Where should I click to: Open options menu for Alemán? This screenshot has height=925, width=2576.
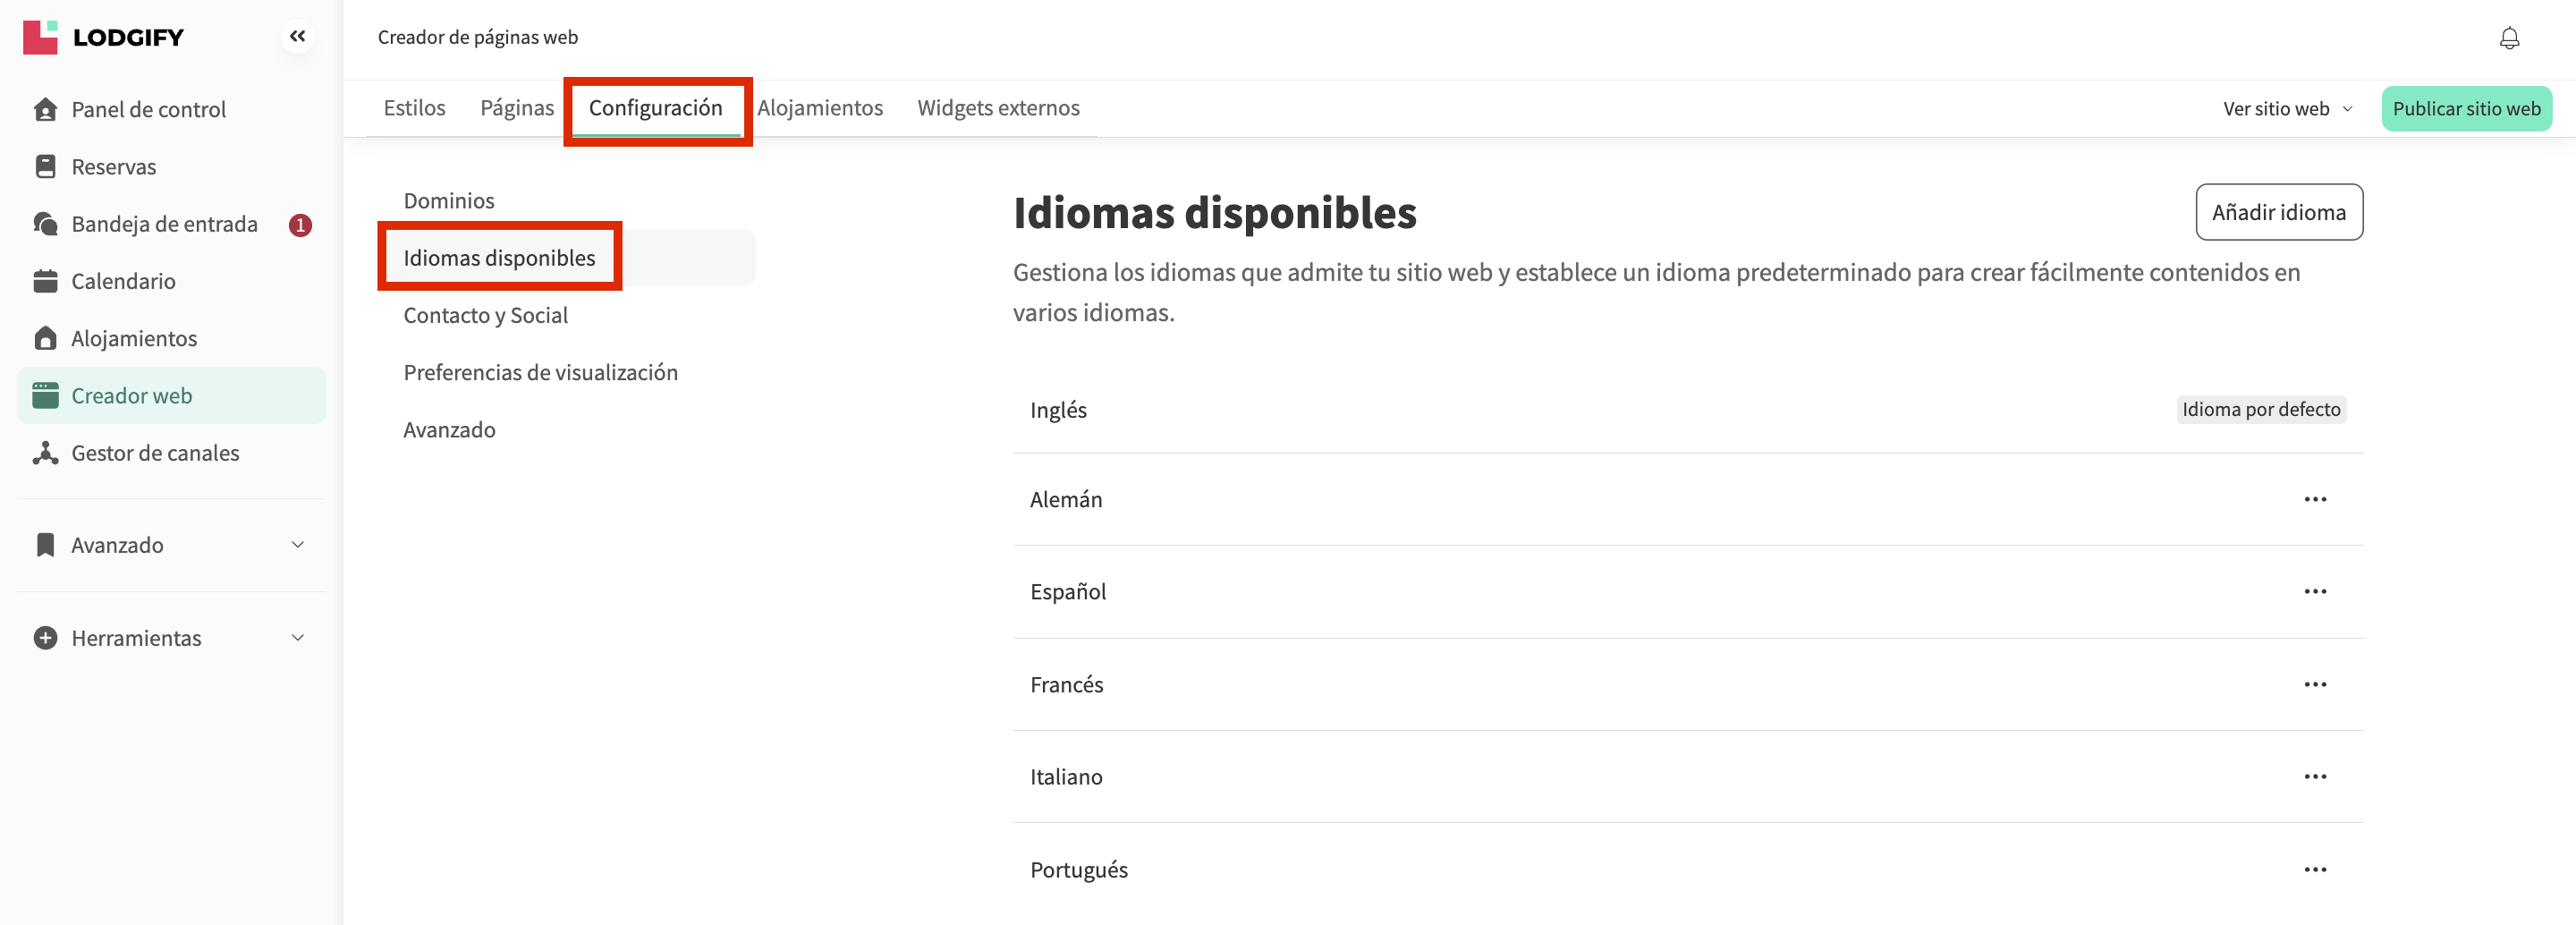tap(2314, 499)
